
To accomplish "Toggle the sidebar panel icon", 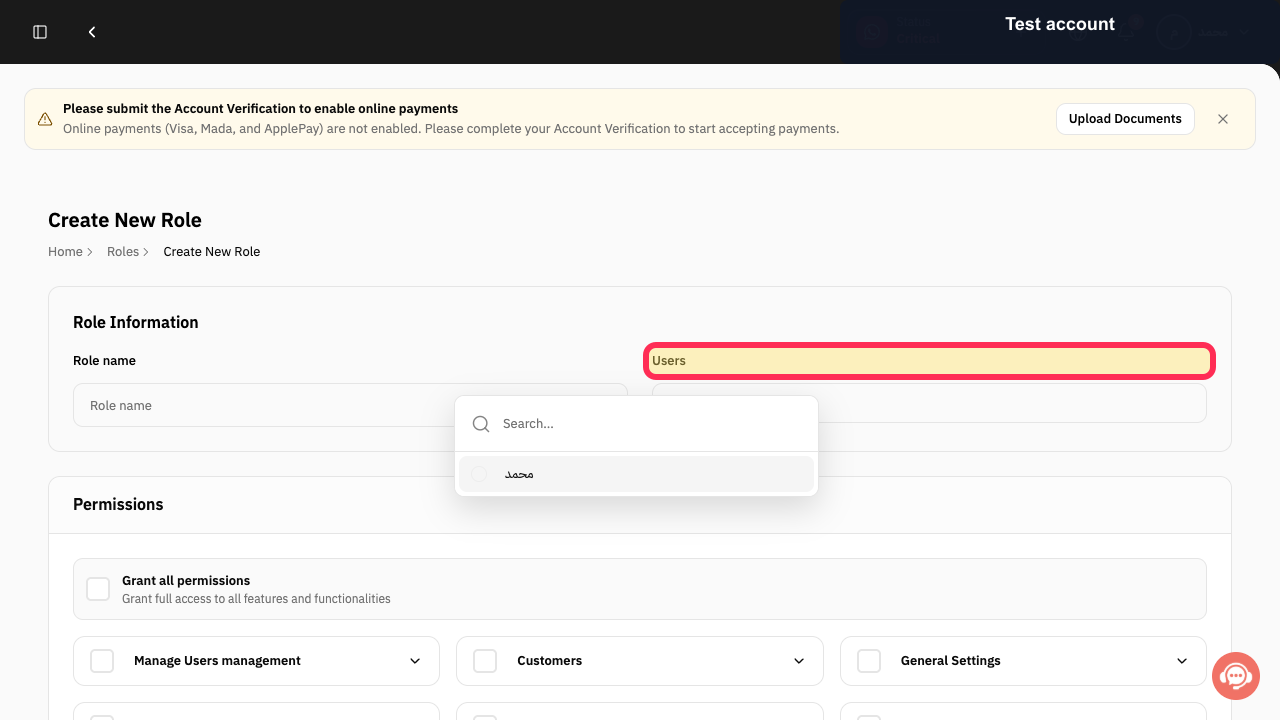I will (40, 32).
